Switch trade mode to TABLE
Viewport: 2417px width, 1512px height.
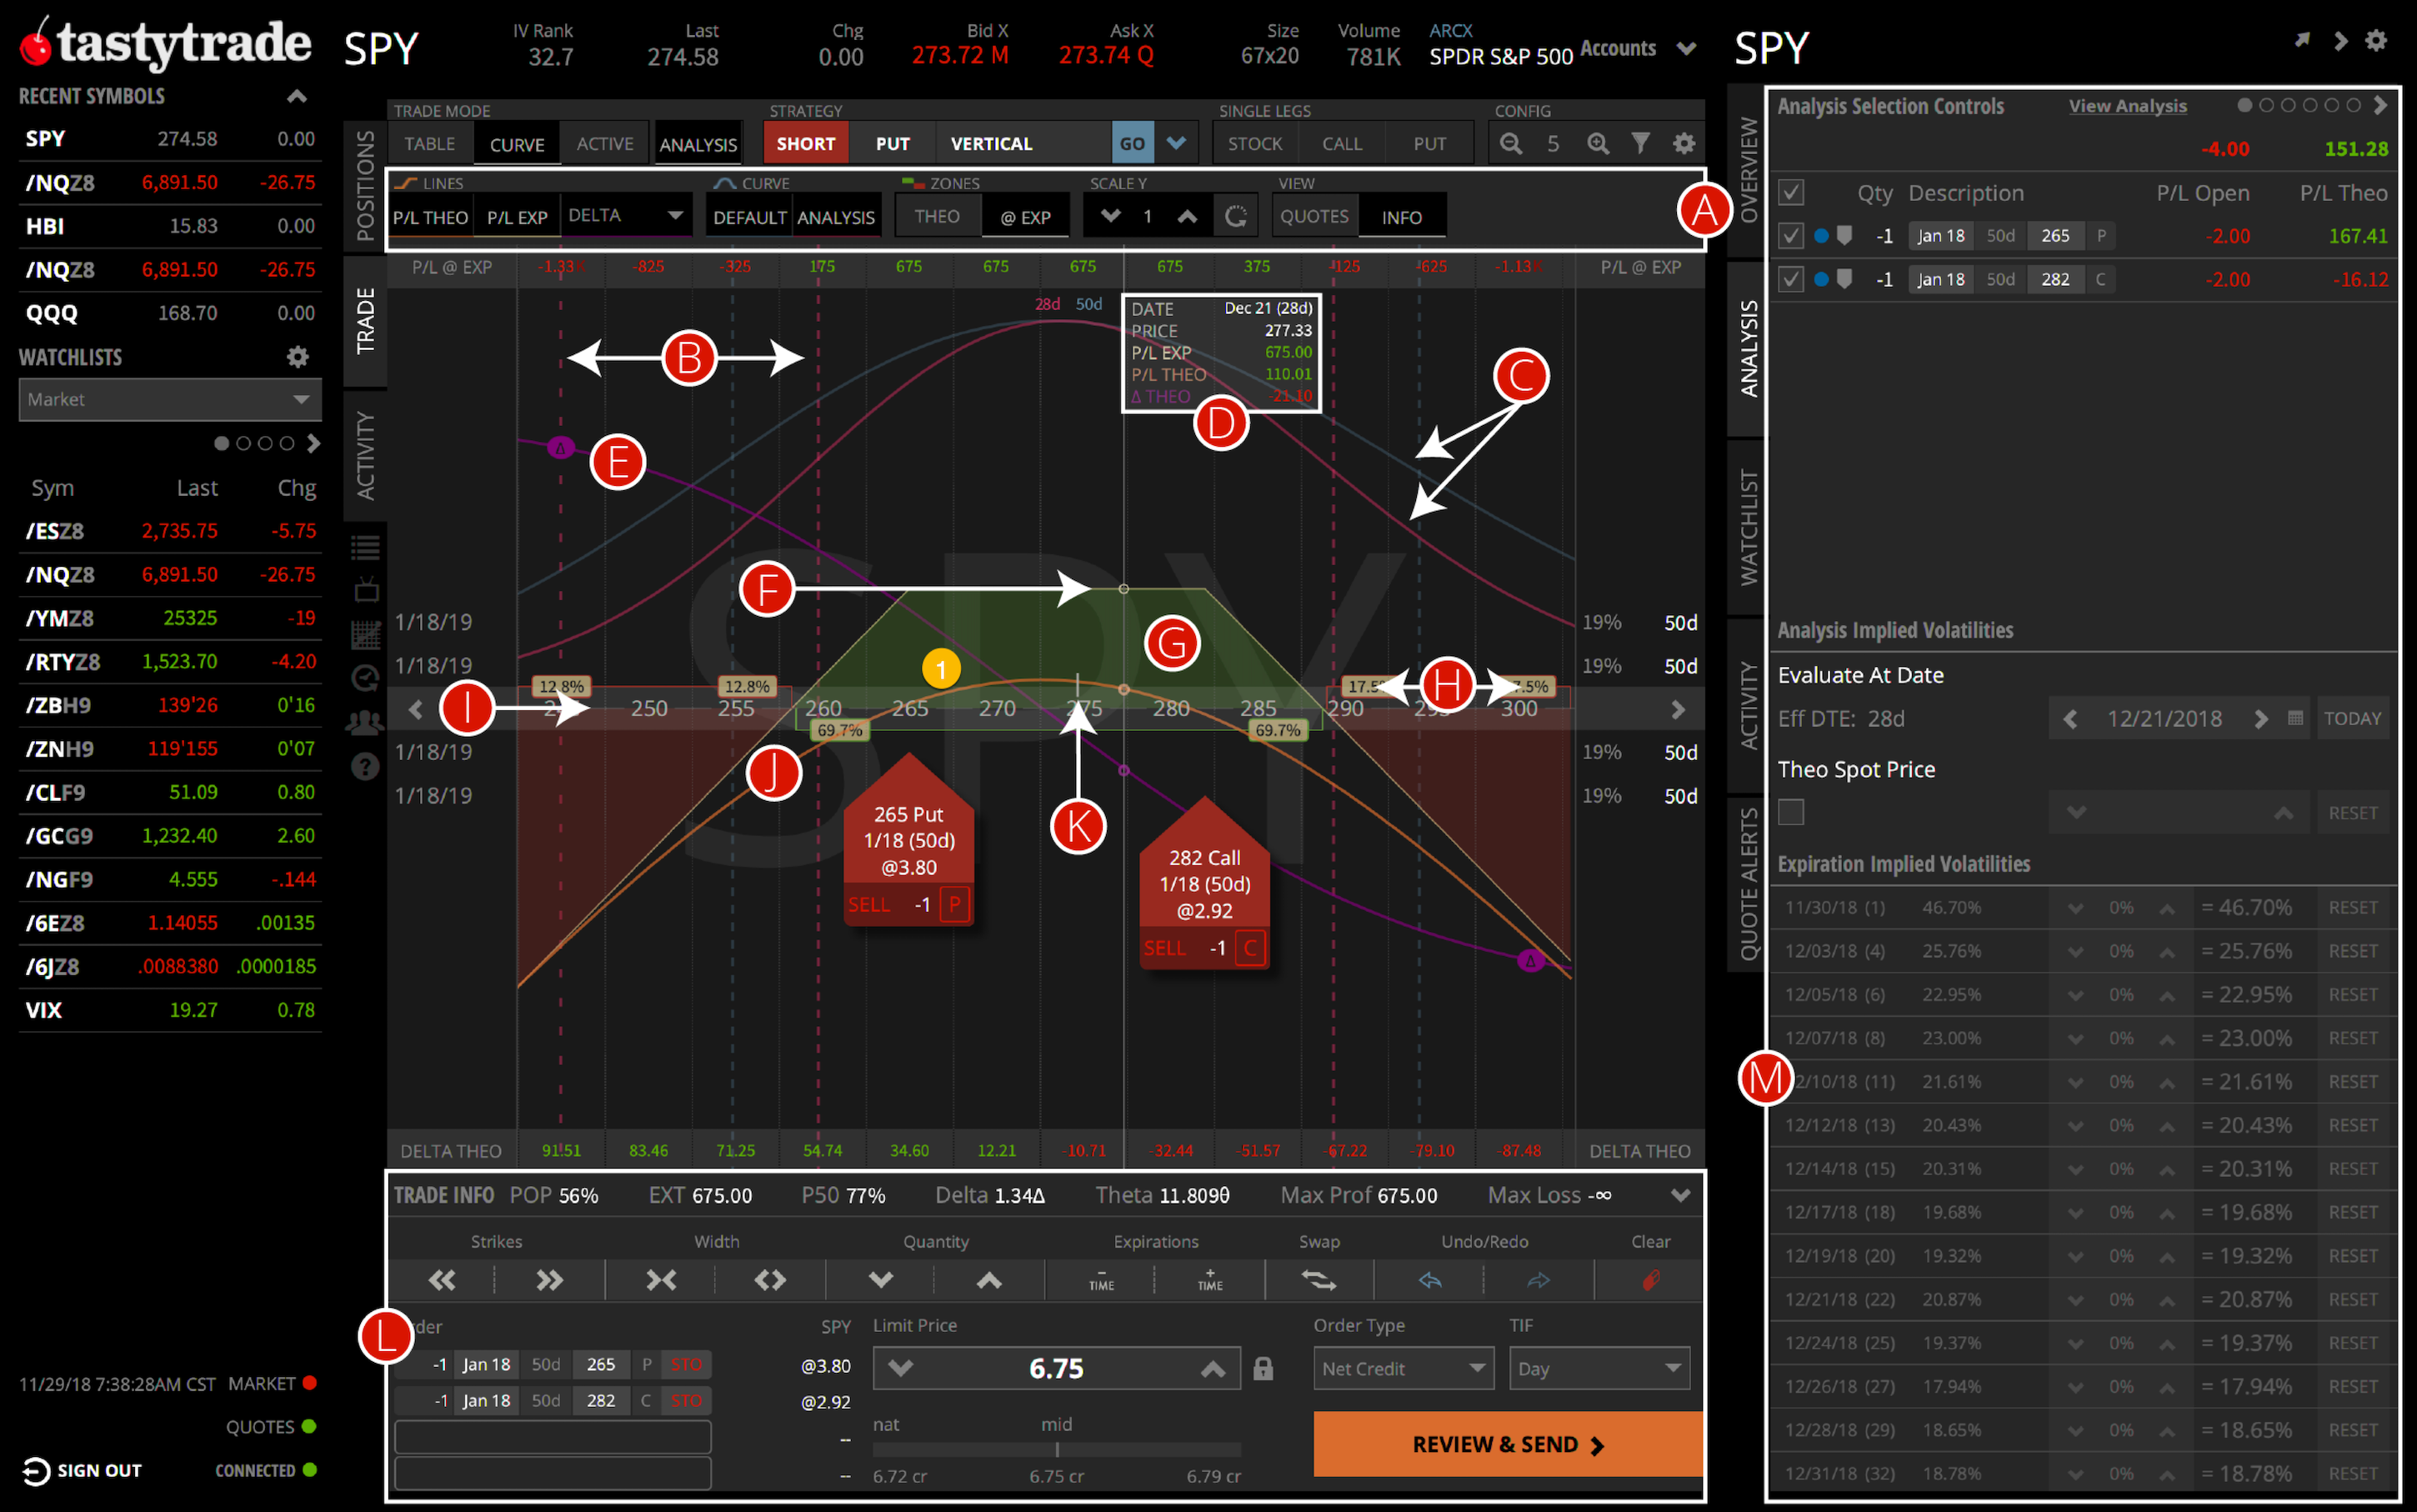point(429,143)
